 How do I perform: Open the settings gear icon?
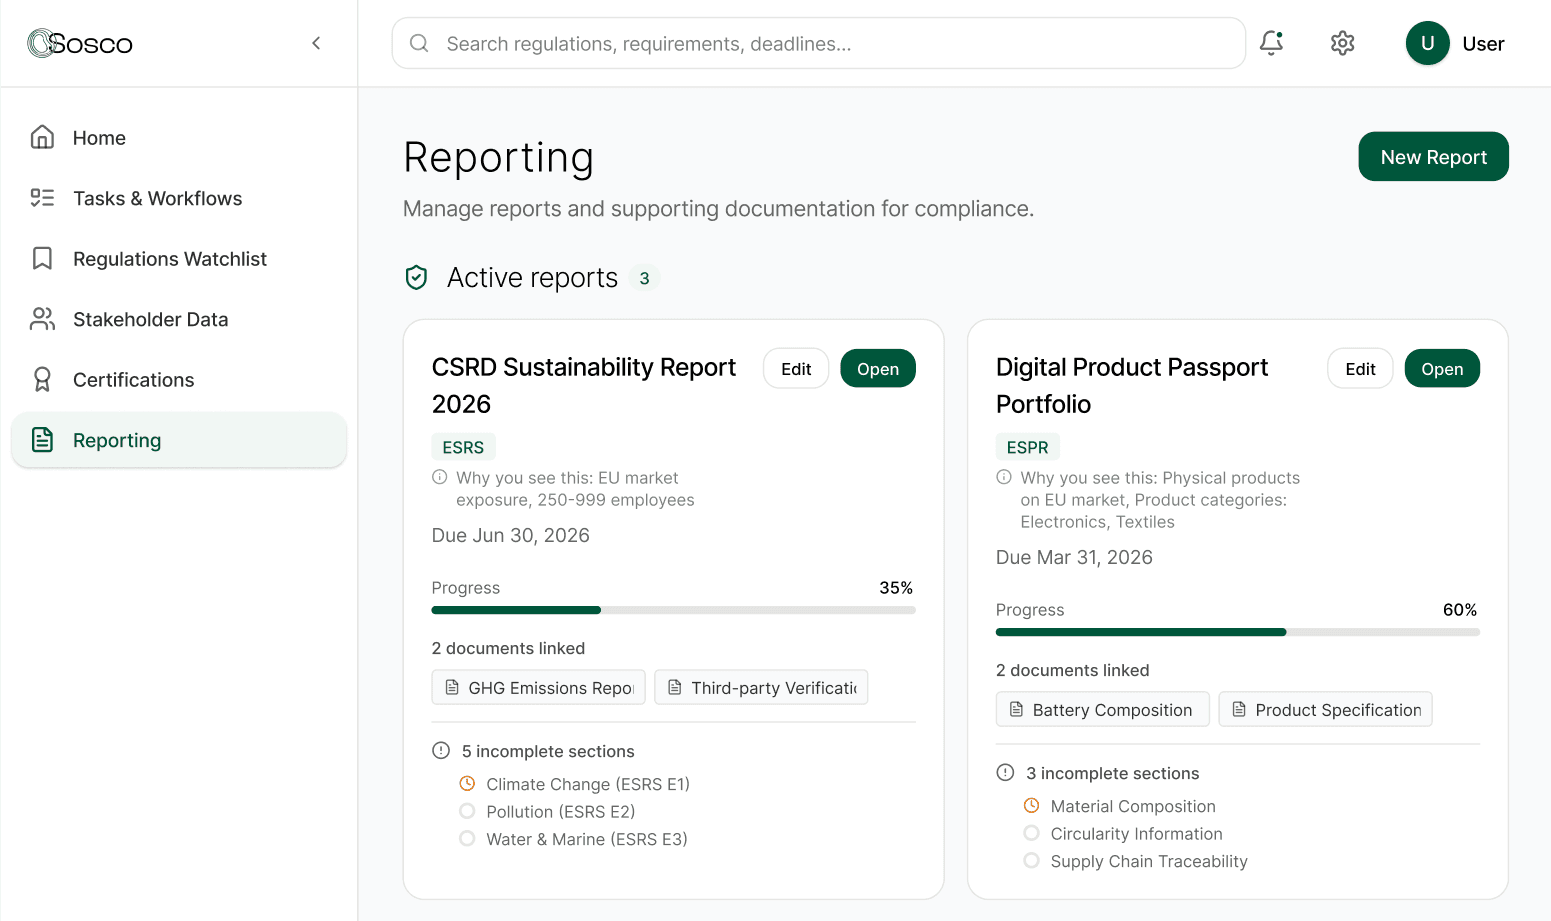1342,43
